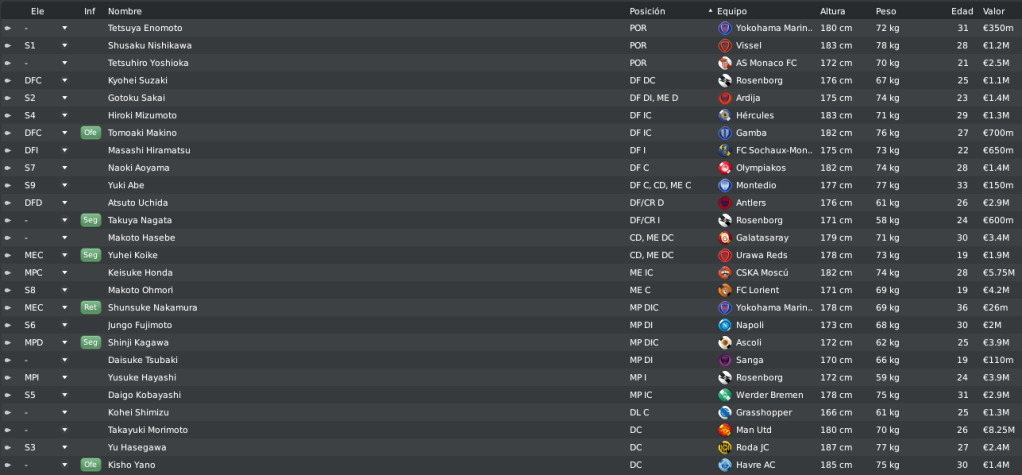Click the Man Utd club badge icon
This screenshot has height=475, width=1022.
724,430
